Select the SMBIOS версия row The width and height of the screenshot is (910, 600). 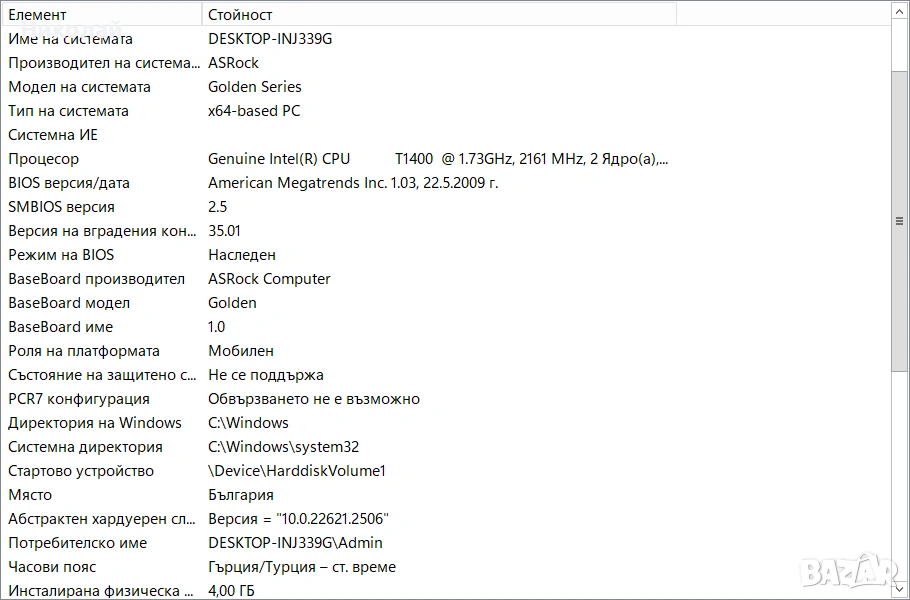[x=61, y=207]
